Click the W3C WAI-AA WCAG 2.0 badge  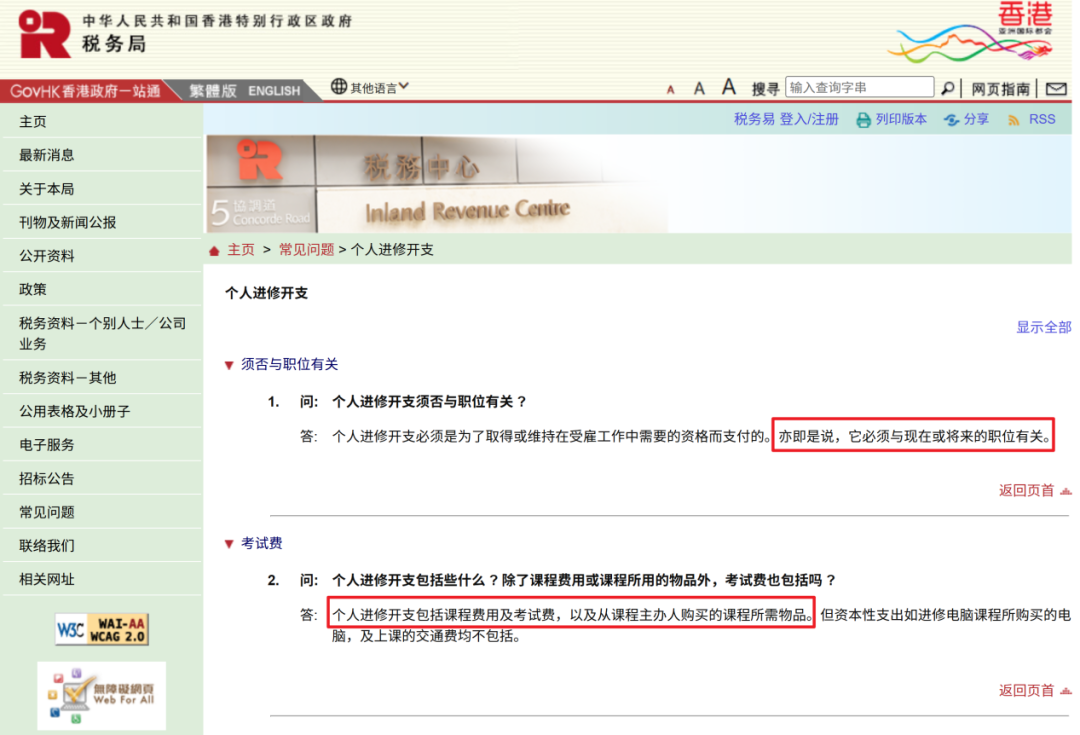[x=102, y=629]
